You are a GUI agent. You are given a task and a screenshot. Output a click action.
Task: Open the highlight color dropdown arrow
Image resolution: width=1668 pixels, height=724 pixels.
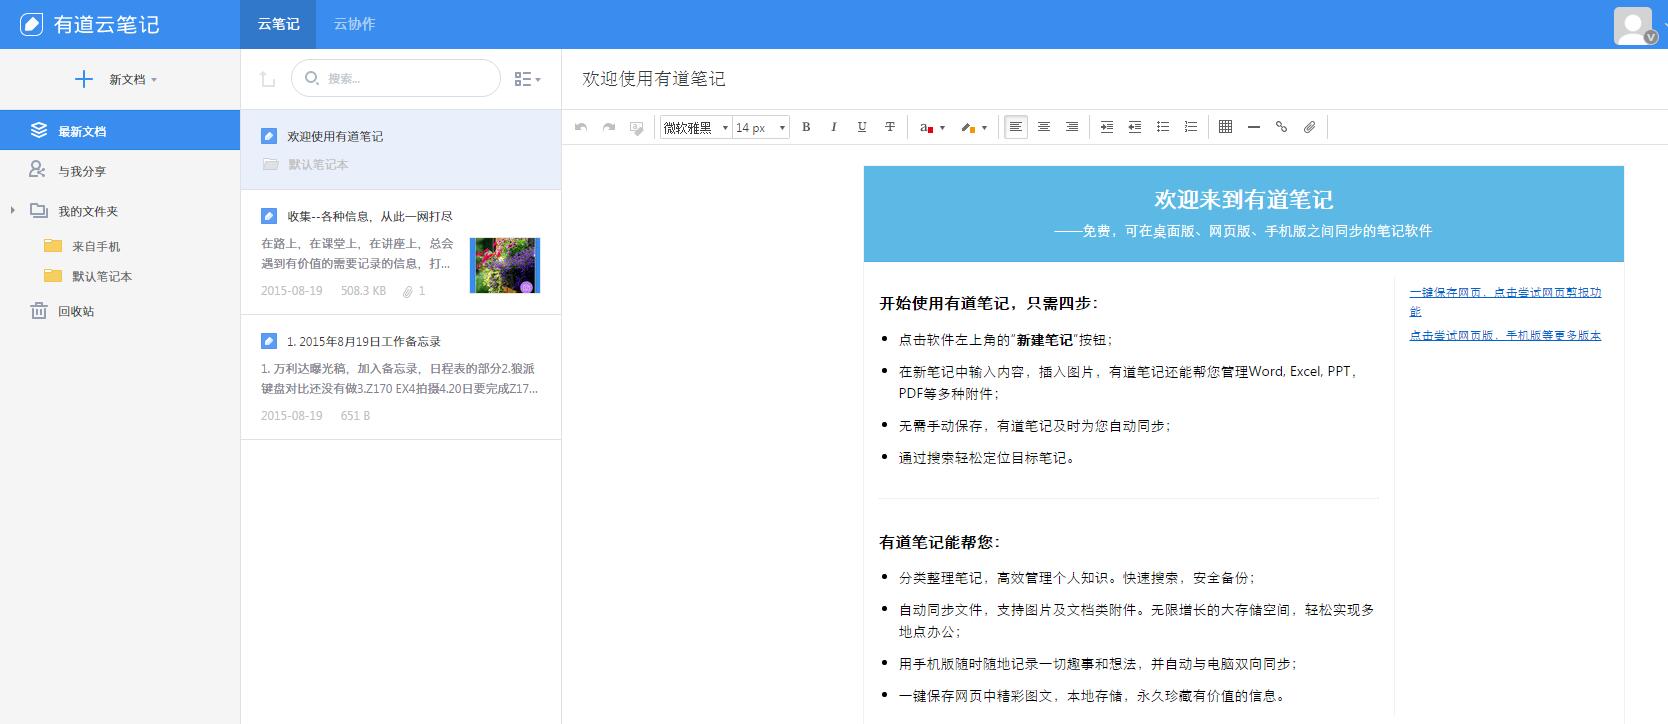click(x=984, y=128)
